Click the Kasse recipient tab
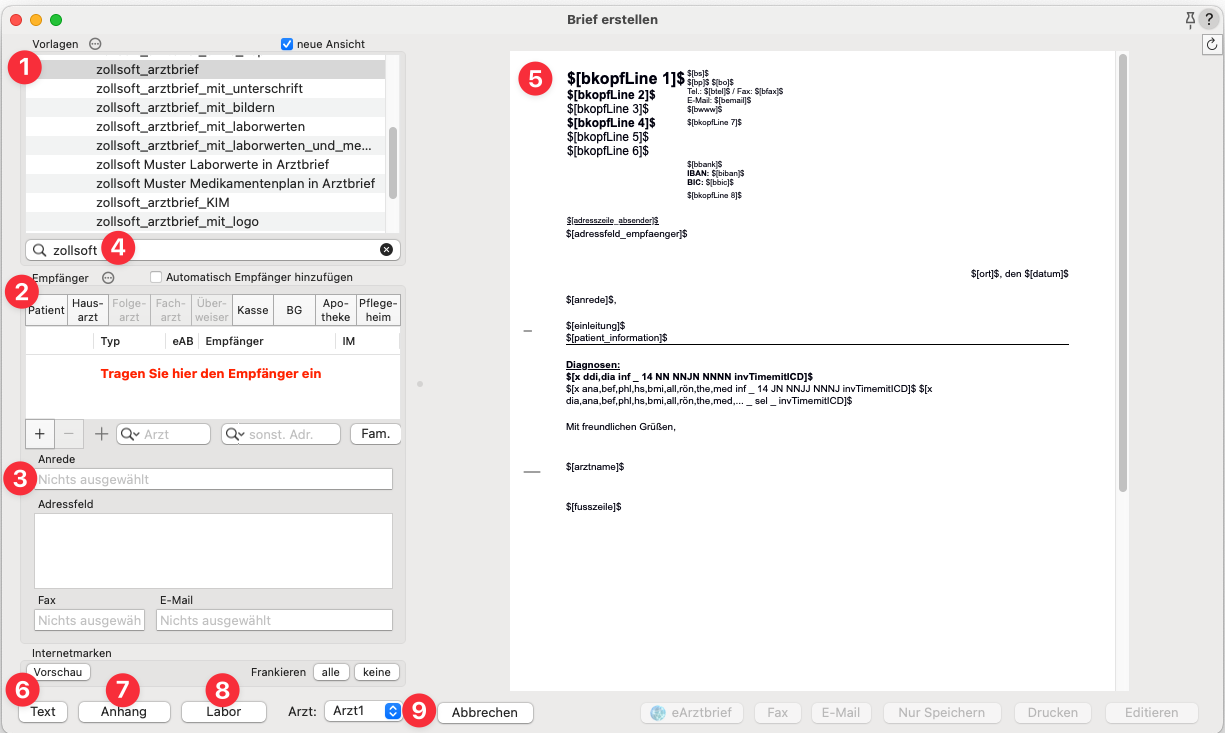The width and height of the screenshot is (1225, 733). click(253, 310)
